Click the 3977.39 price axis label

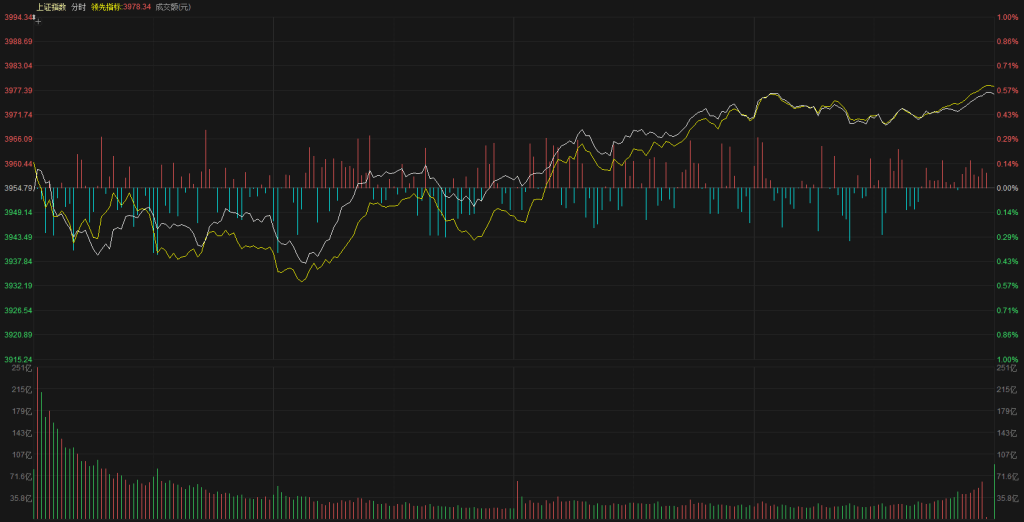point(18,90)
